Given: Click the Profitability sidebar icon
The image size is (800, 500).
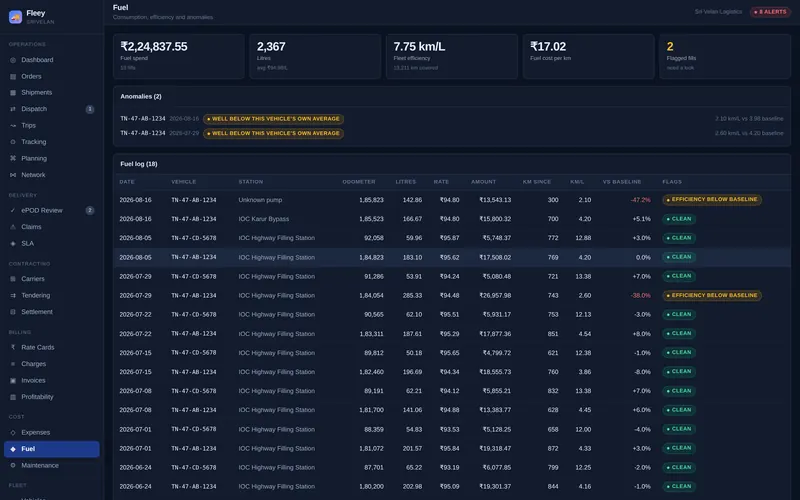Looking at the screenshot, I should (x=13, y=397).
